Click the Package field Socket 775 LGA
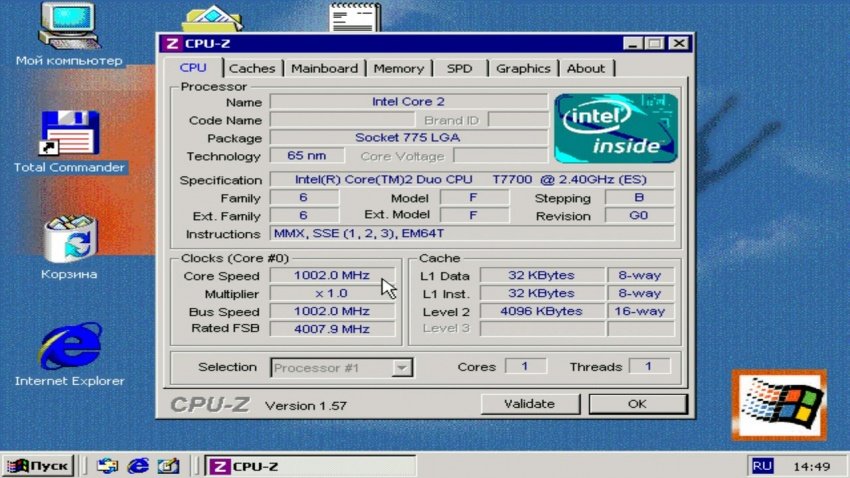The height and width of the screenshot is (478, 850). tap(409, 138)
